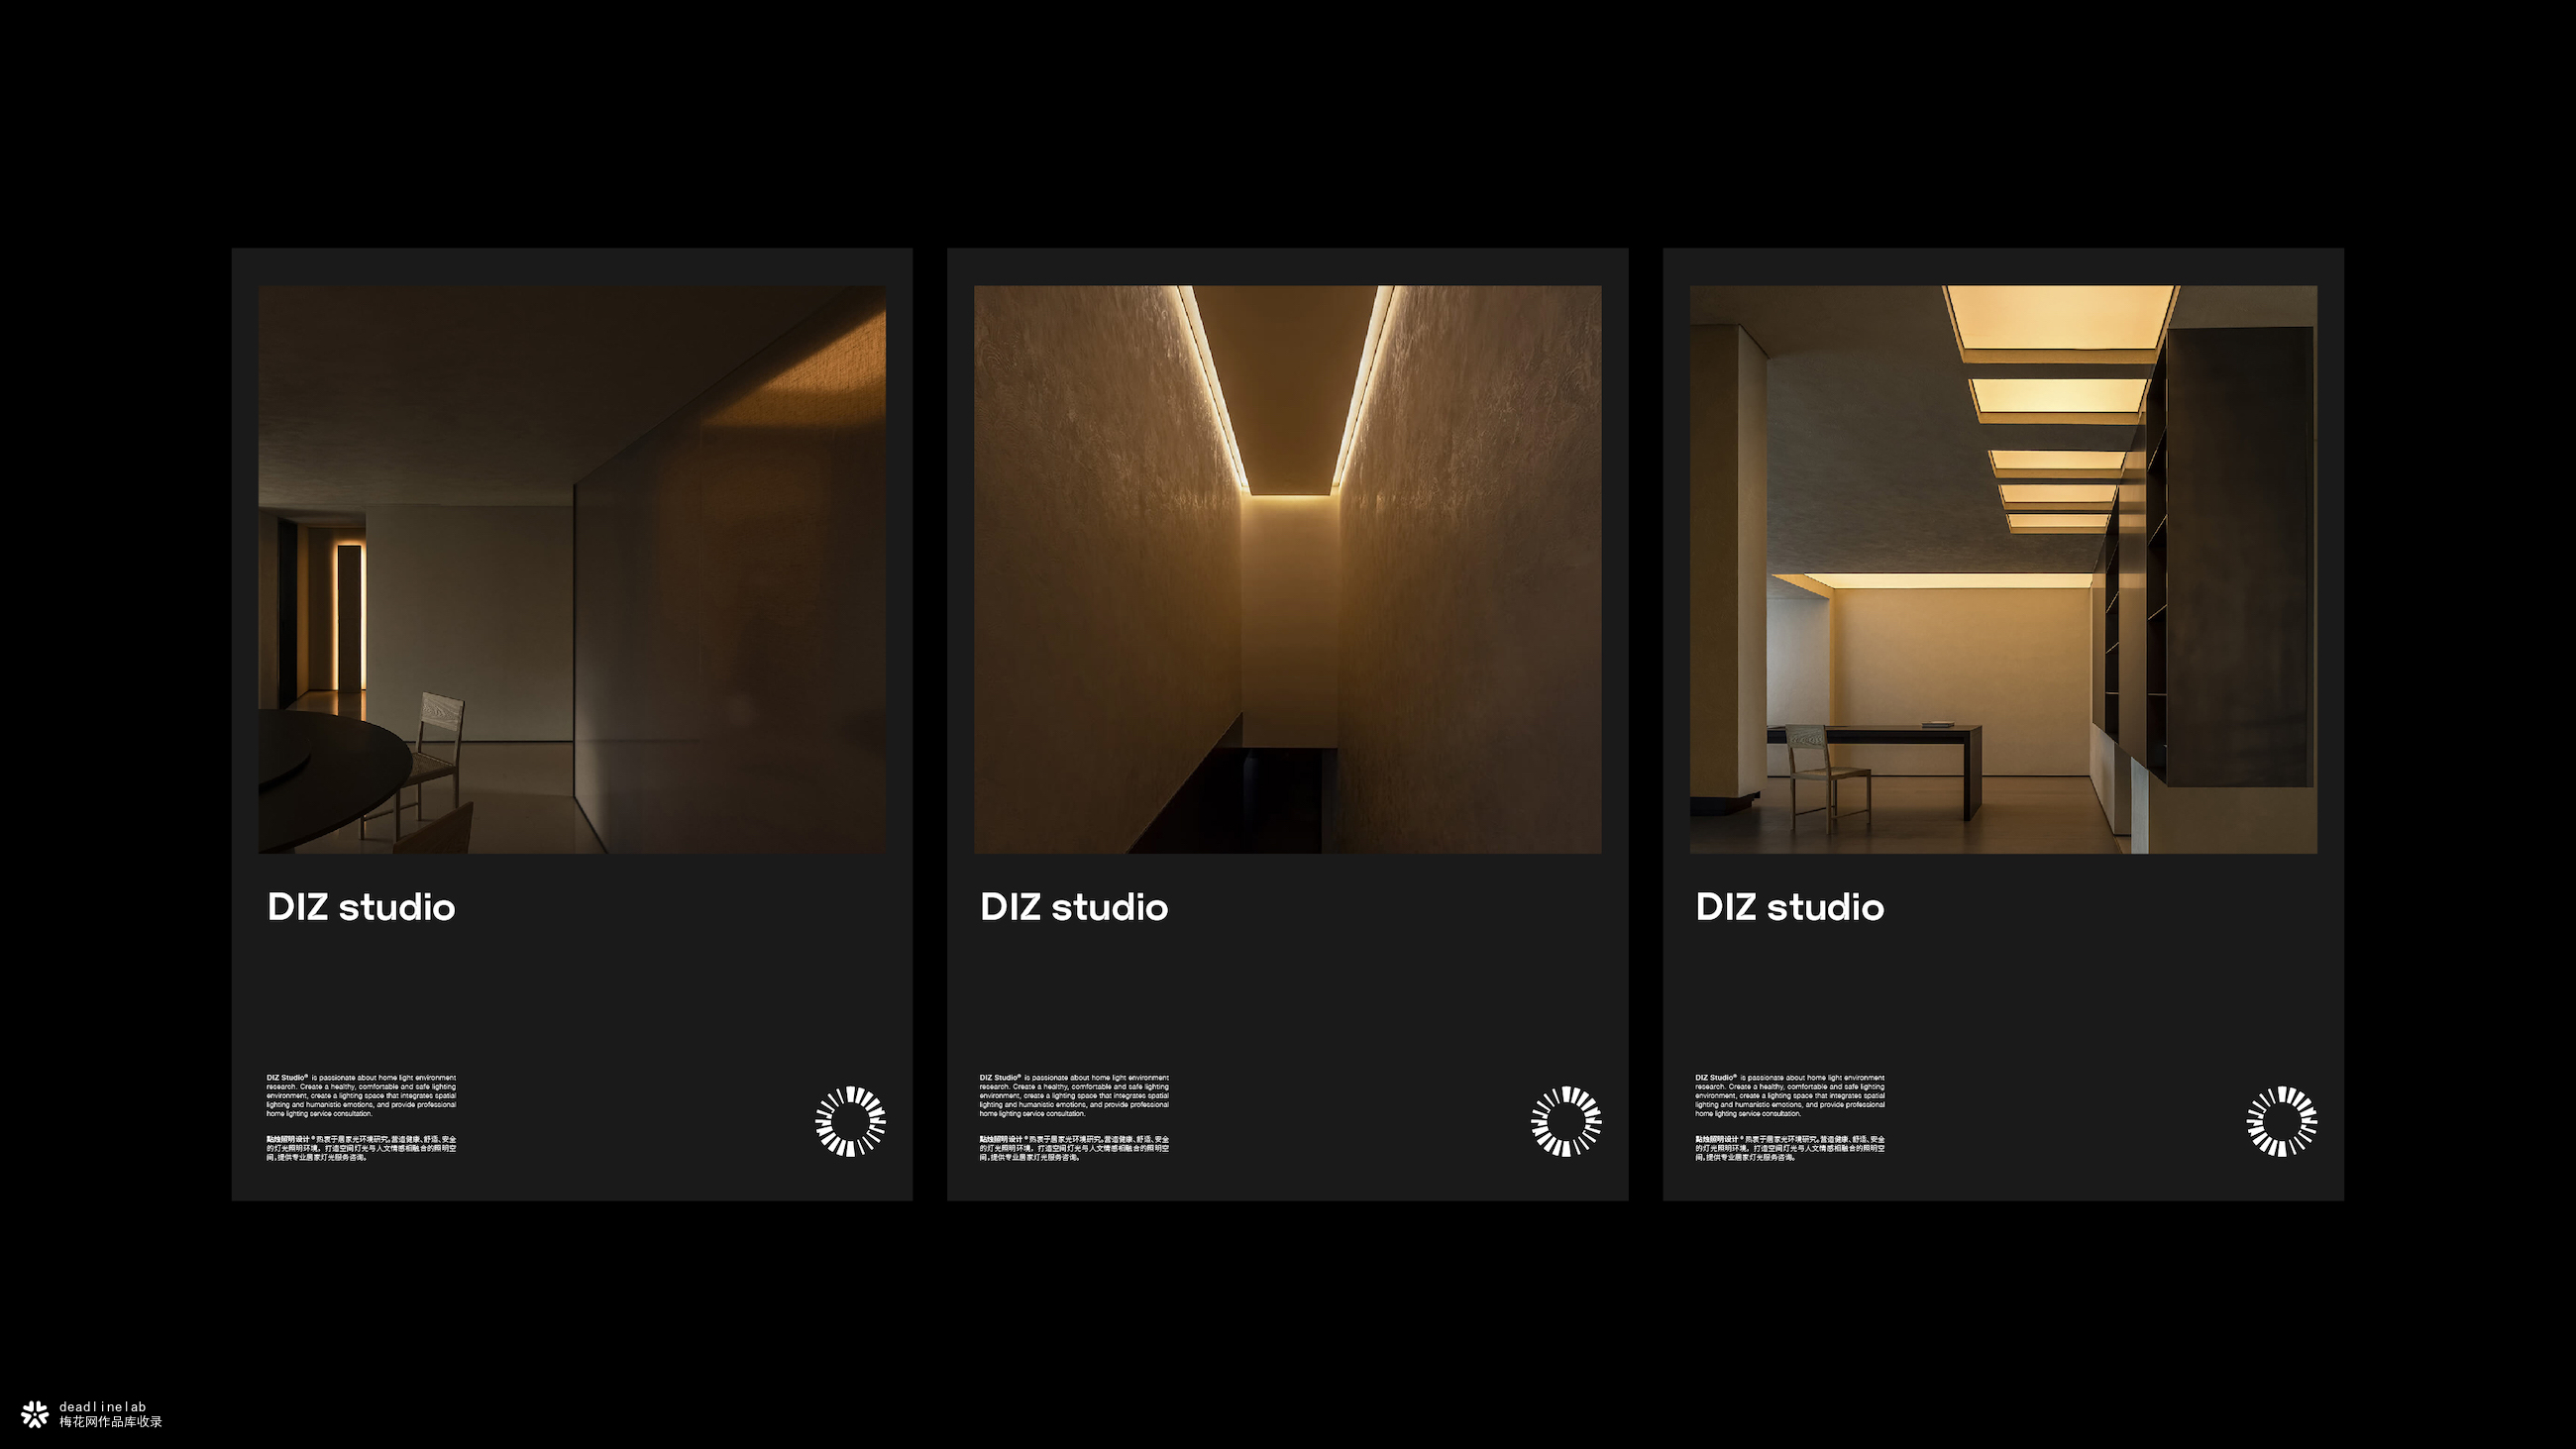2576x1449 pixels.
Task: Click the Meihua flower watermark icon
Action: click(x=35, y=1413)
